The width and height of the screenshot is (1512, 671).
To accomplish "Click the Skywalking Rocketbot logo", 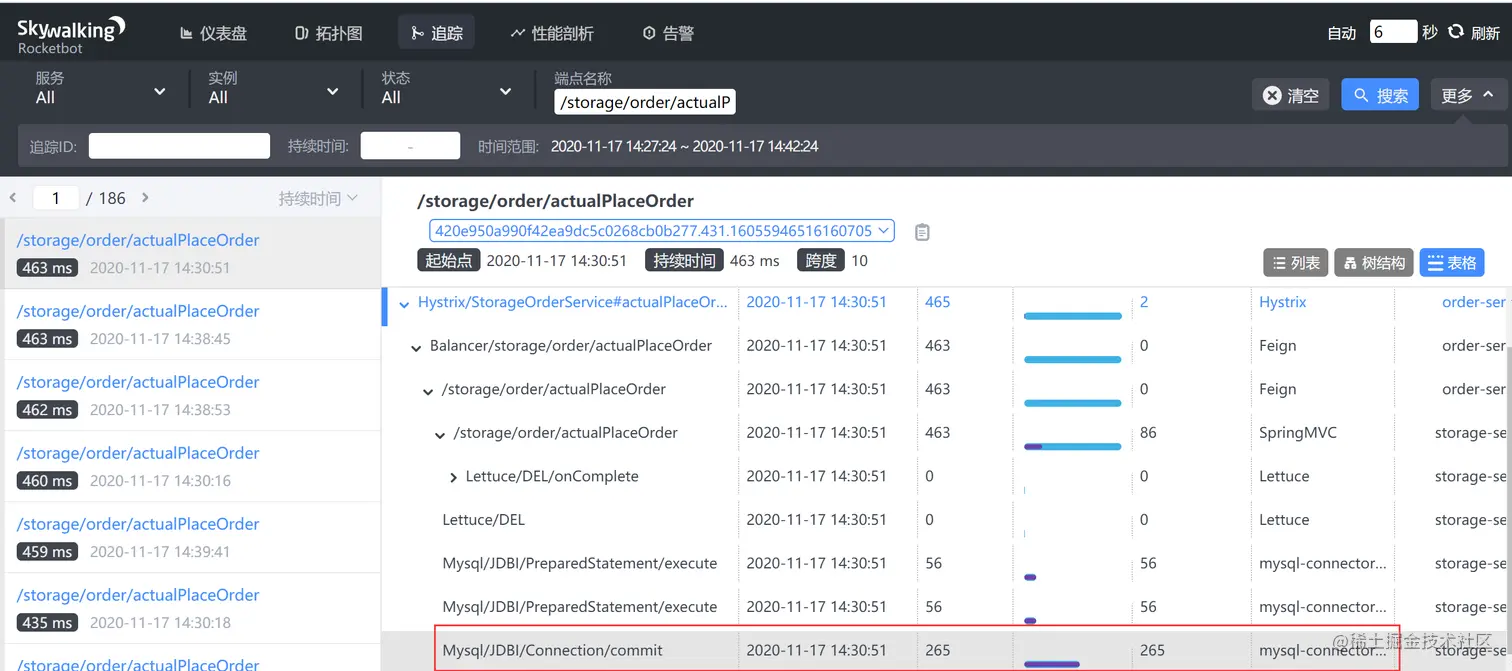I will pos(71,33).
